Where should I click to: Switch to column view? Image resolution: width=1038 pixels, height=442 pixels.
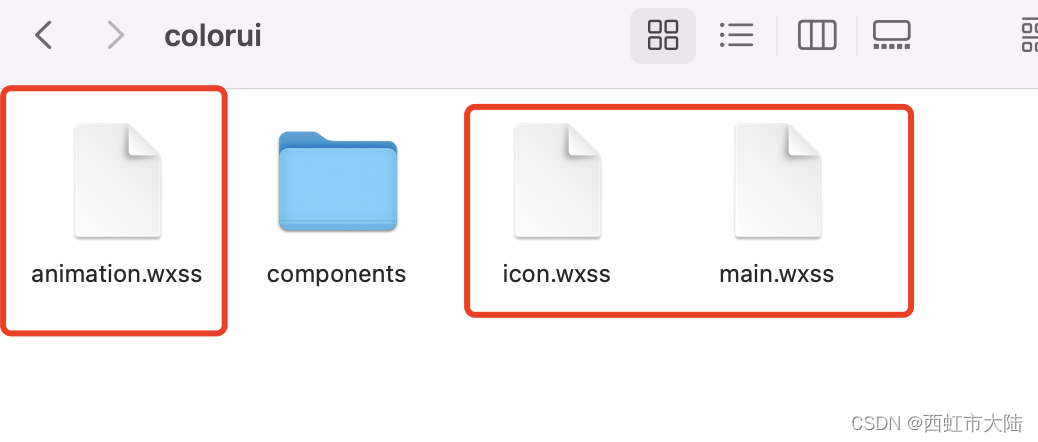tap(817, 35)
